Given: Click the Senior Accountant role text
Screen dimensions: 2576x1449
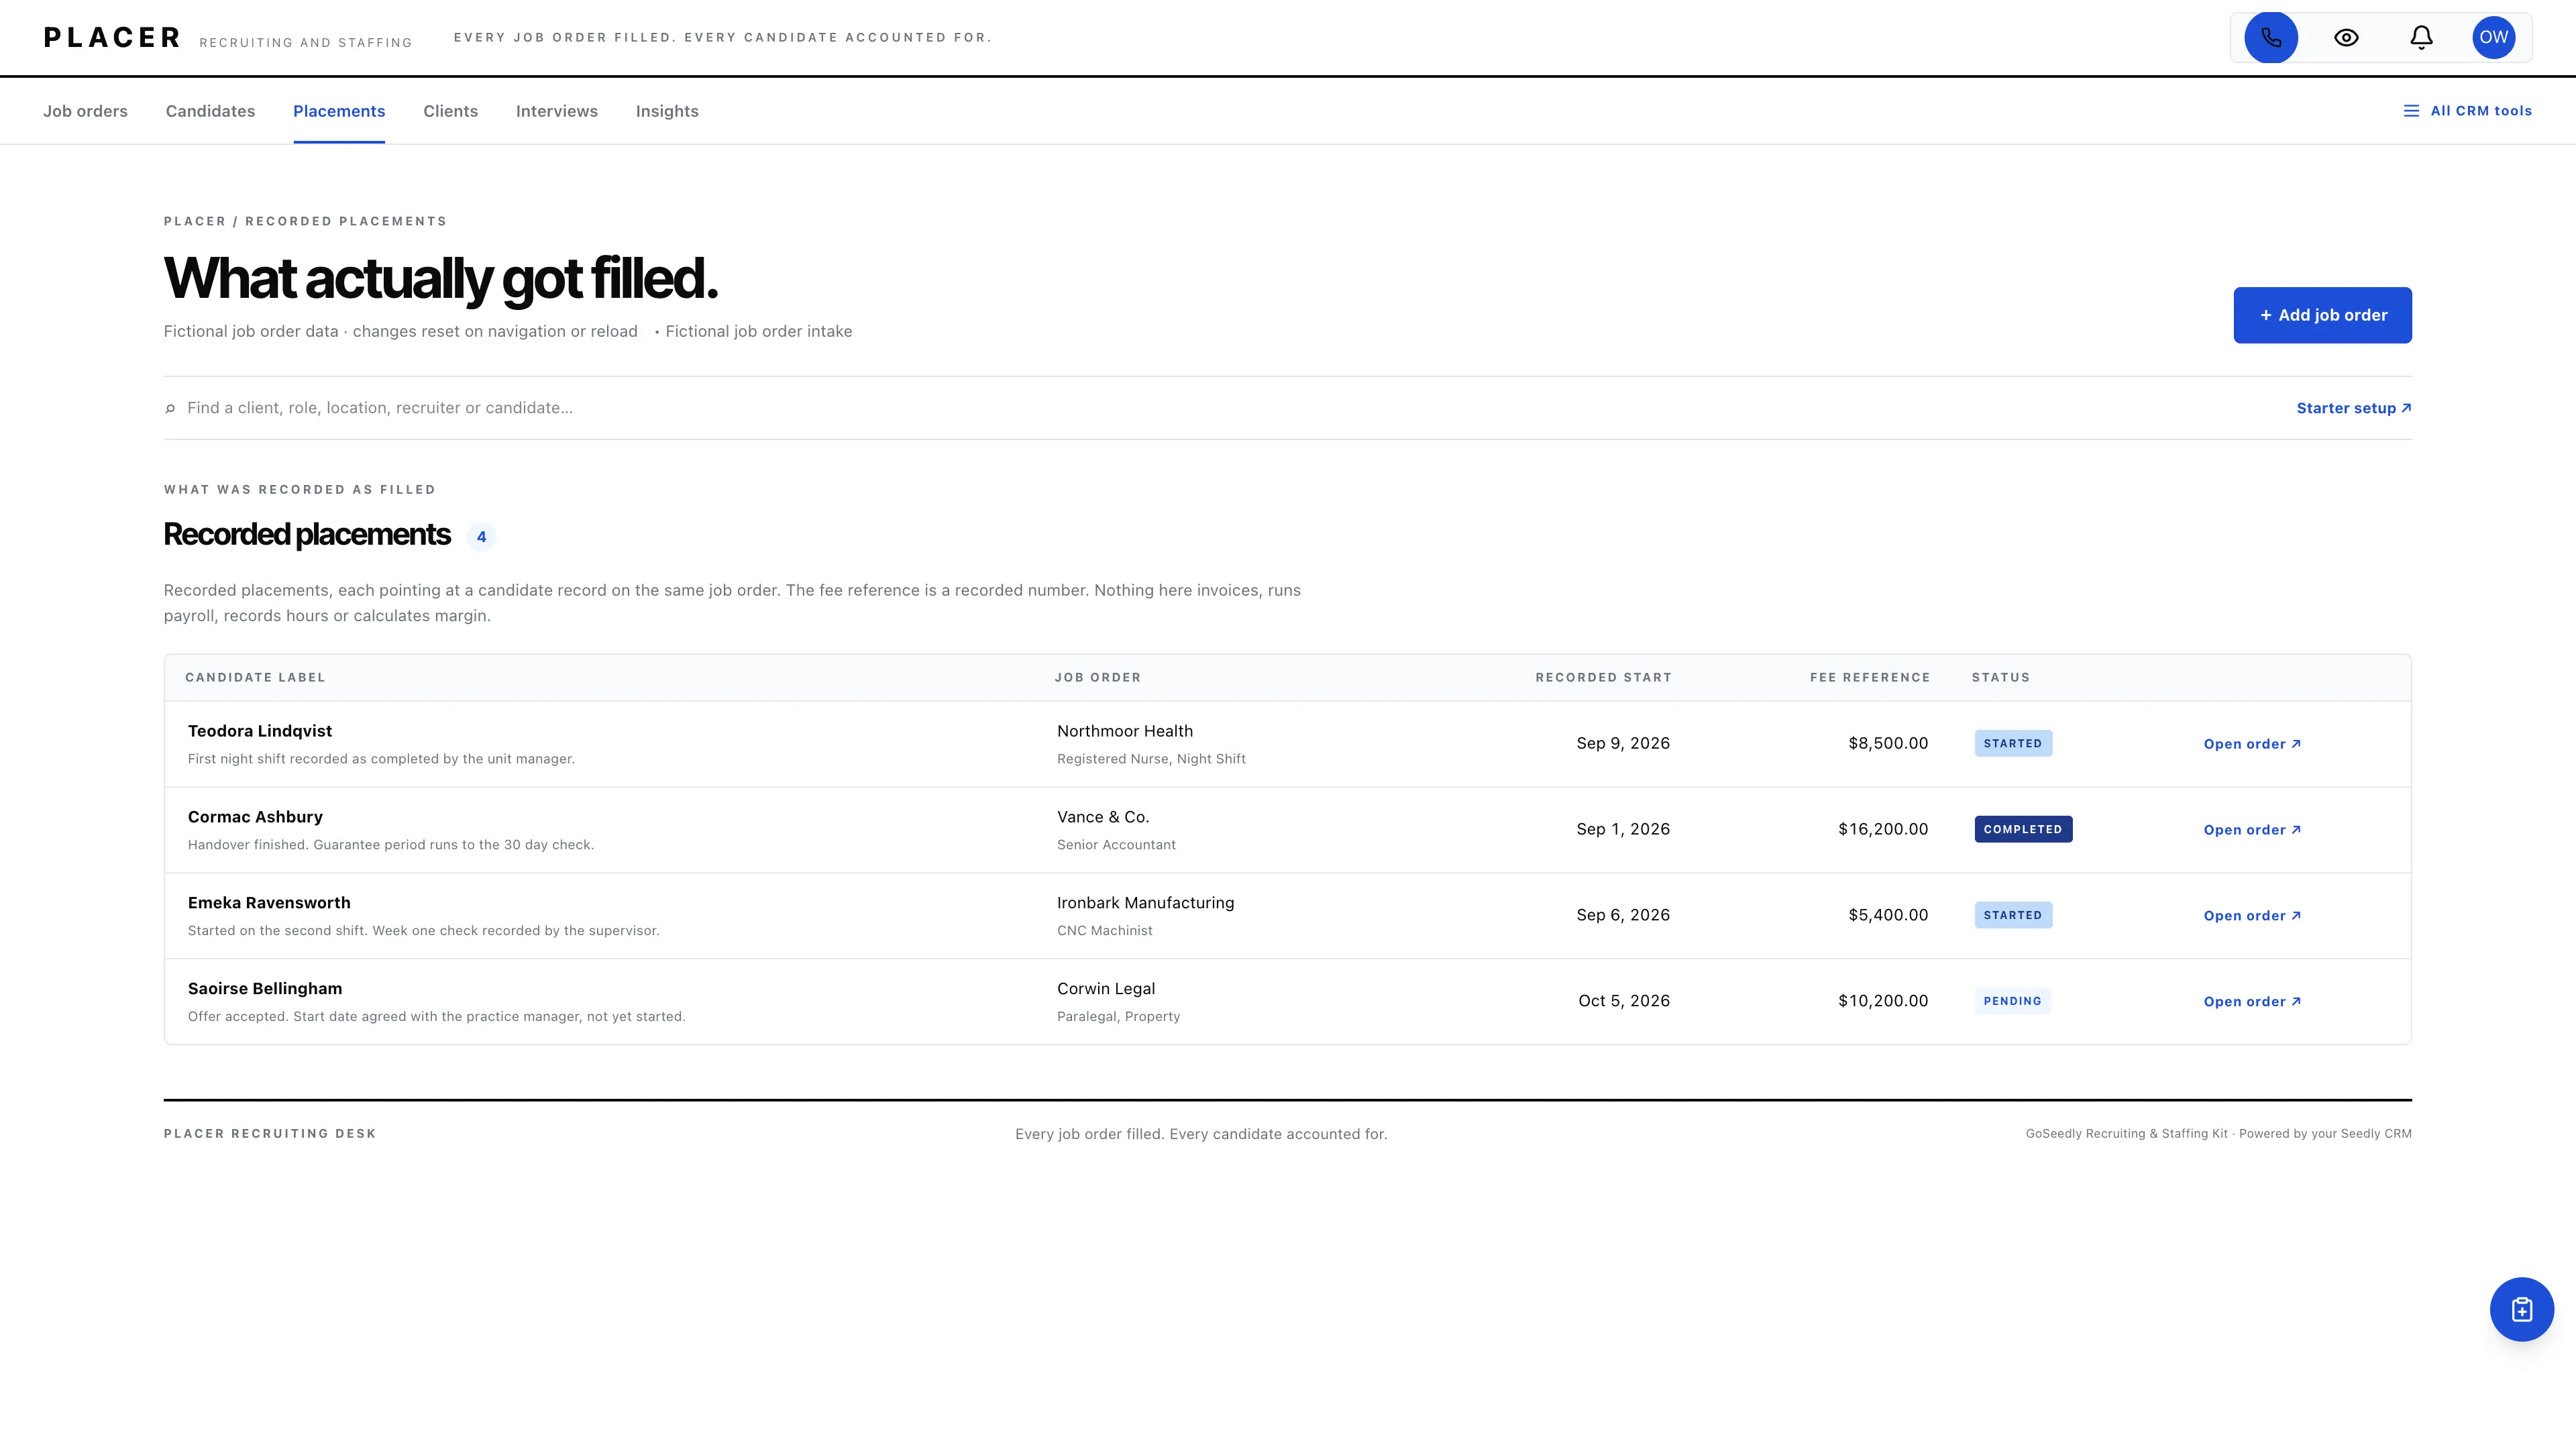Looking at the screenshot, I should 1116,845.
